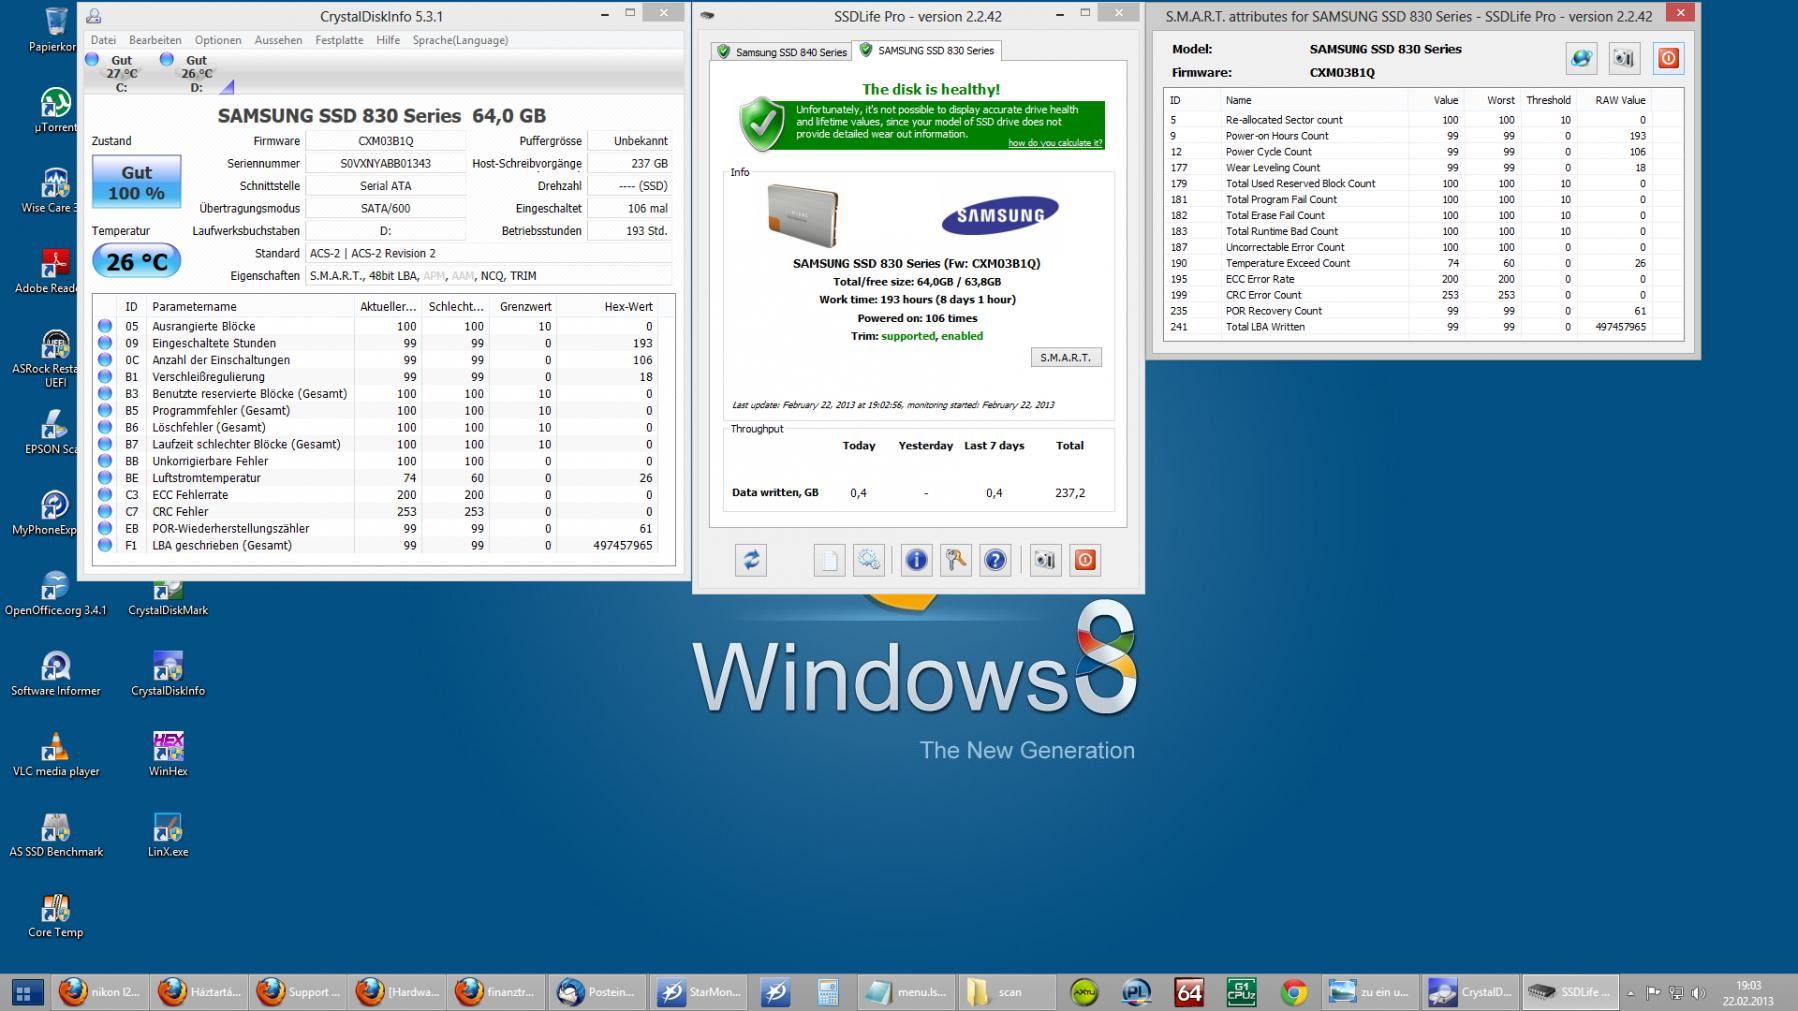Click camera icon in S.M.A.R.T. attributes window
Viewport: 1798px width, 1011px height.
click(1624, 59)
